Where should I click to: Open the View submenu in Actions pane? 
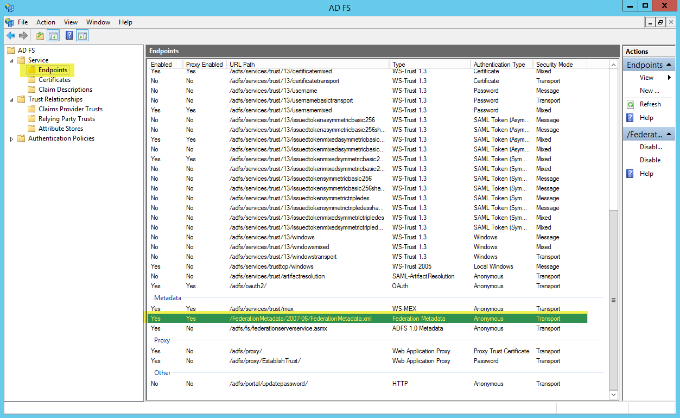(x=647, y=77)
